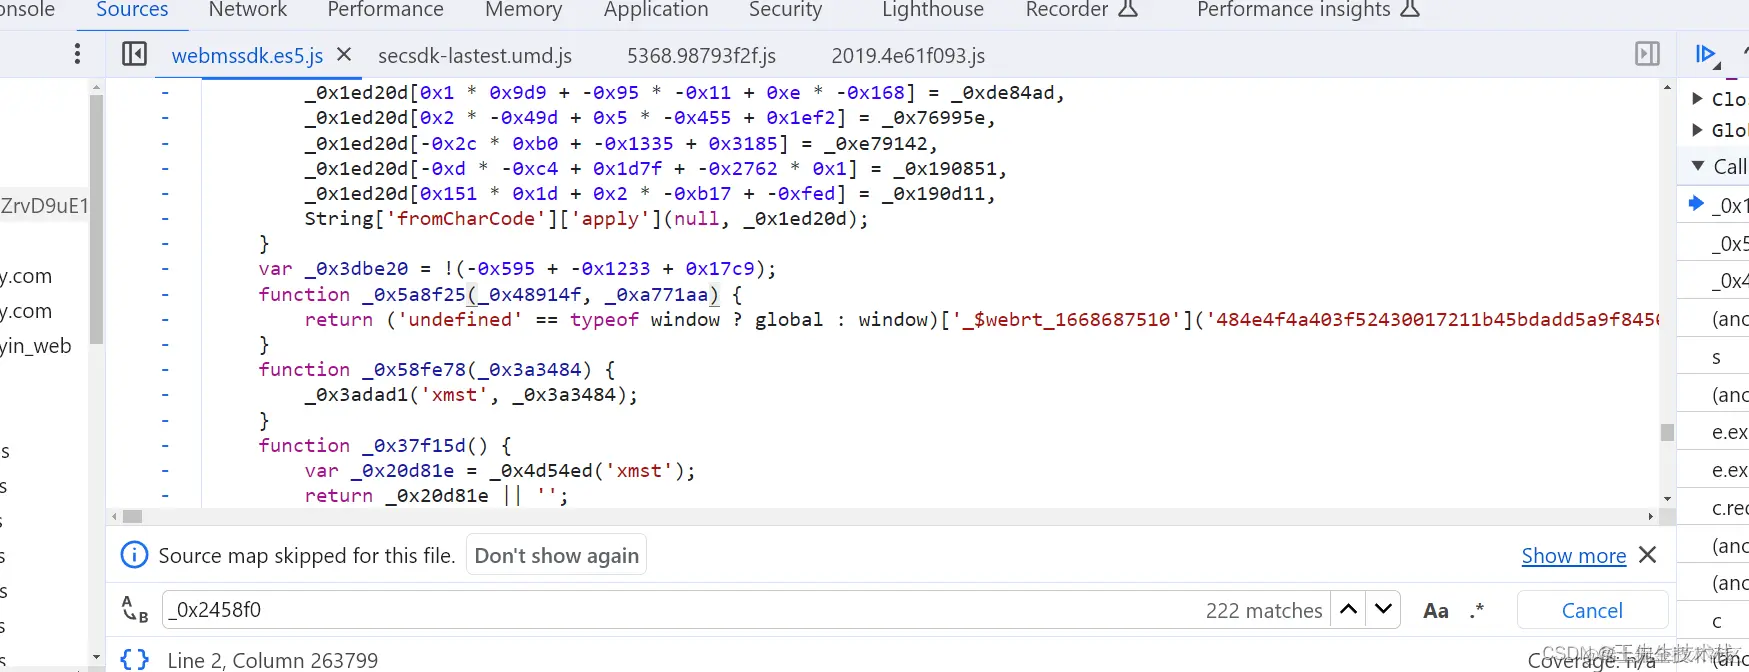Open the Sources panel tab

point(132,10)
